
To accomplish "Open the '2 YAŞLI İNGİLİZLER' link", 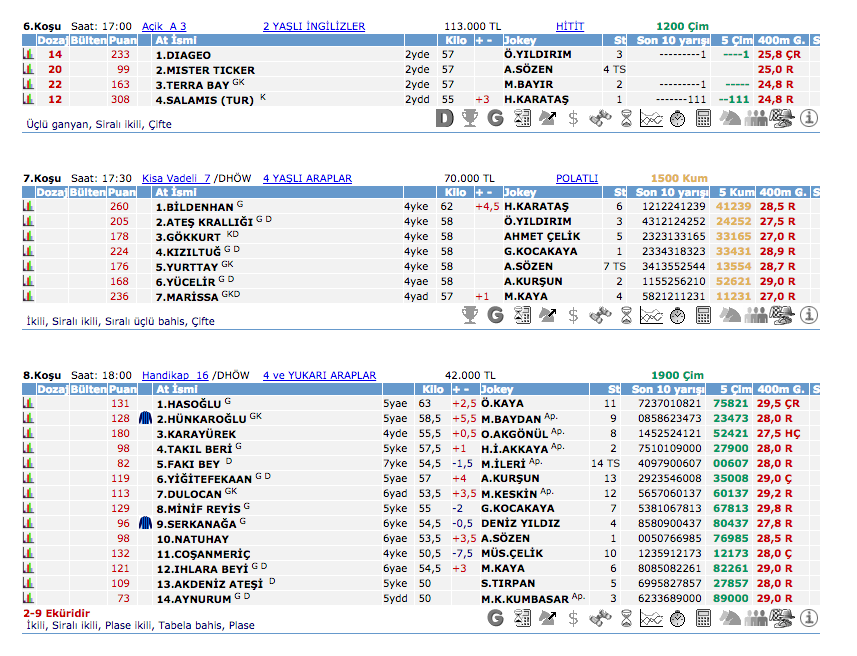I will (x=313, y=26).
